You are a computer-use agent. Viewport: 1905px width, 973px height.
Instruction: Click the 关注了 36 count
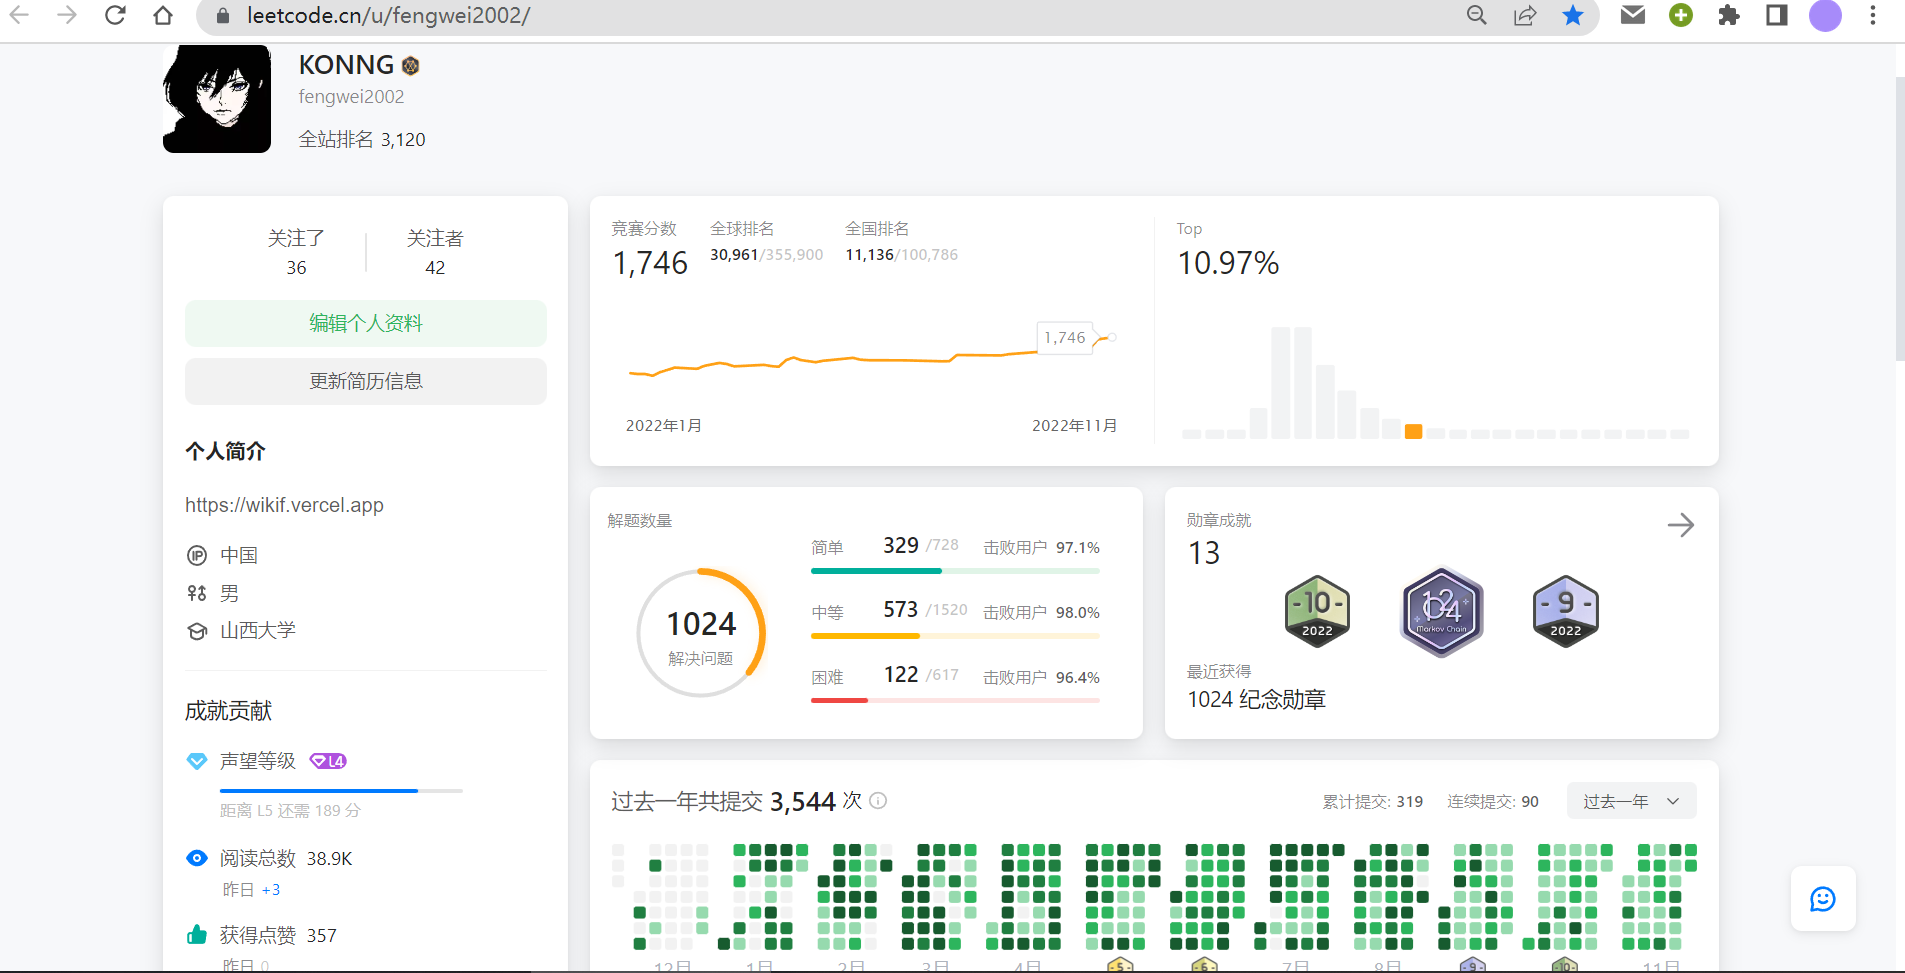pos(296,252)
